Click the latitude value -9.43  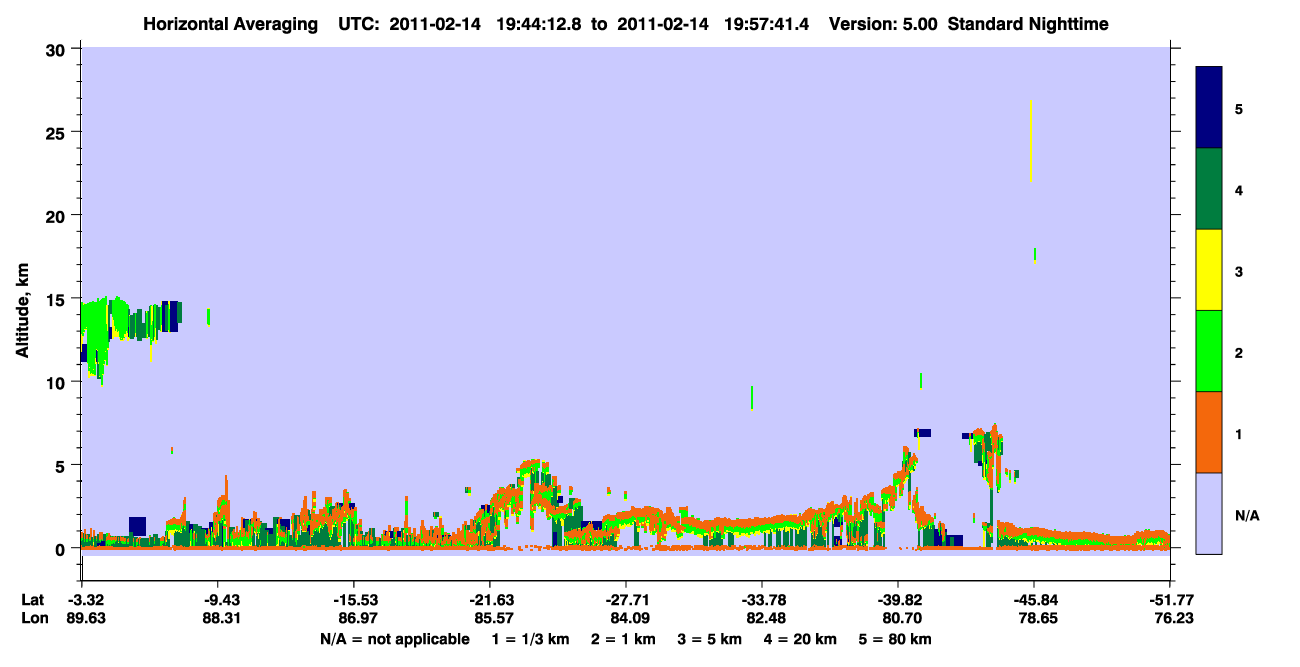221,600
